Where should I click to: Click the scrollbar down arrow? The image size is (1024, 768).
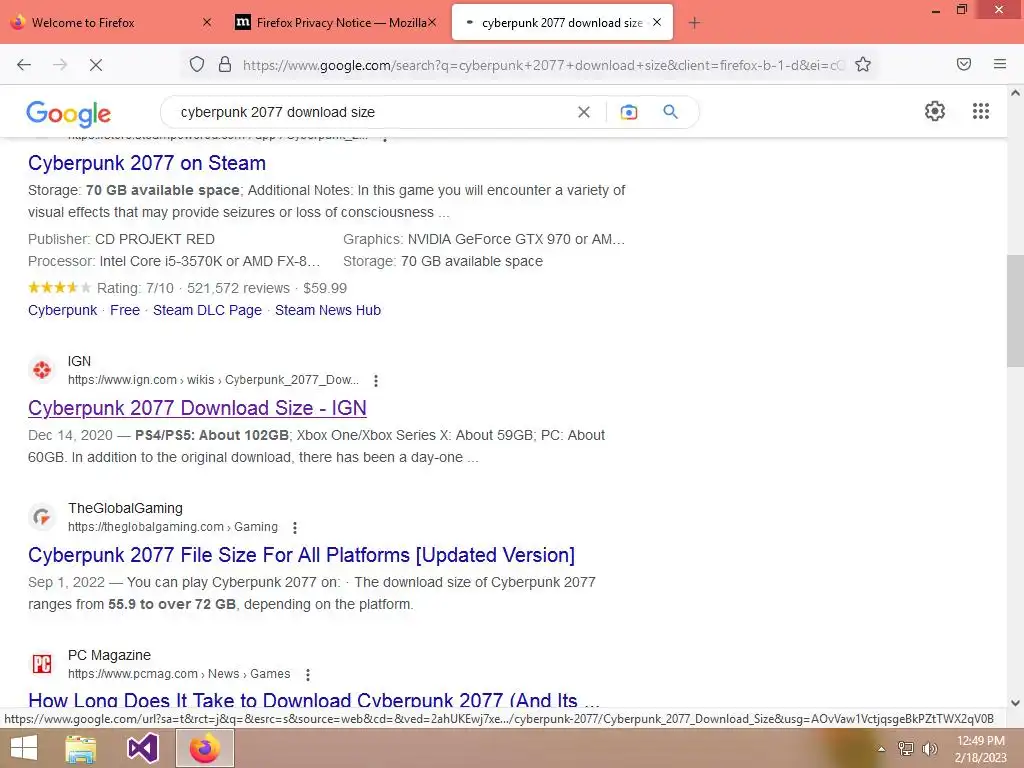[1015, 703]
